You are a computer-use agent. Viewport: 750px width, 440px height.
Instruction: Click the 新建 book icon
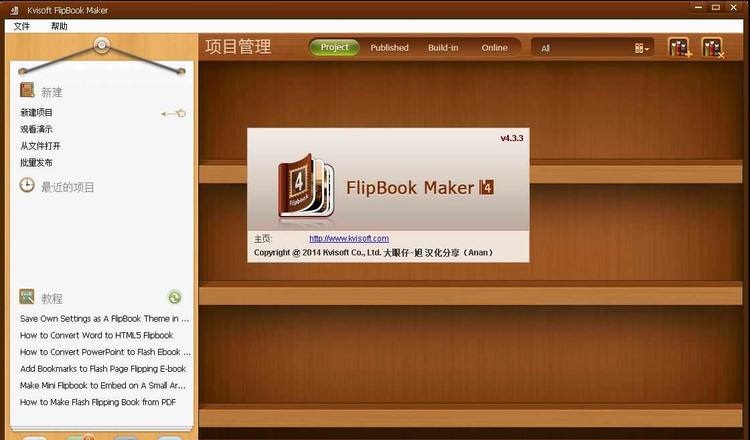27,90
